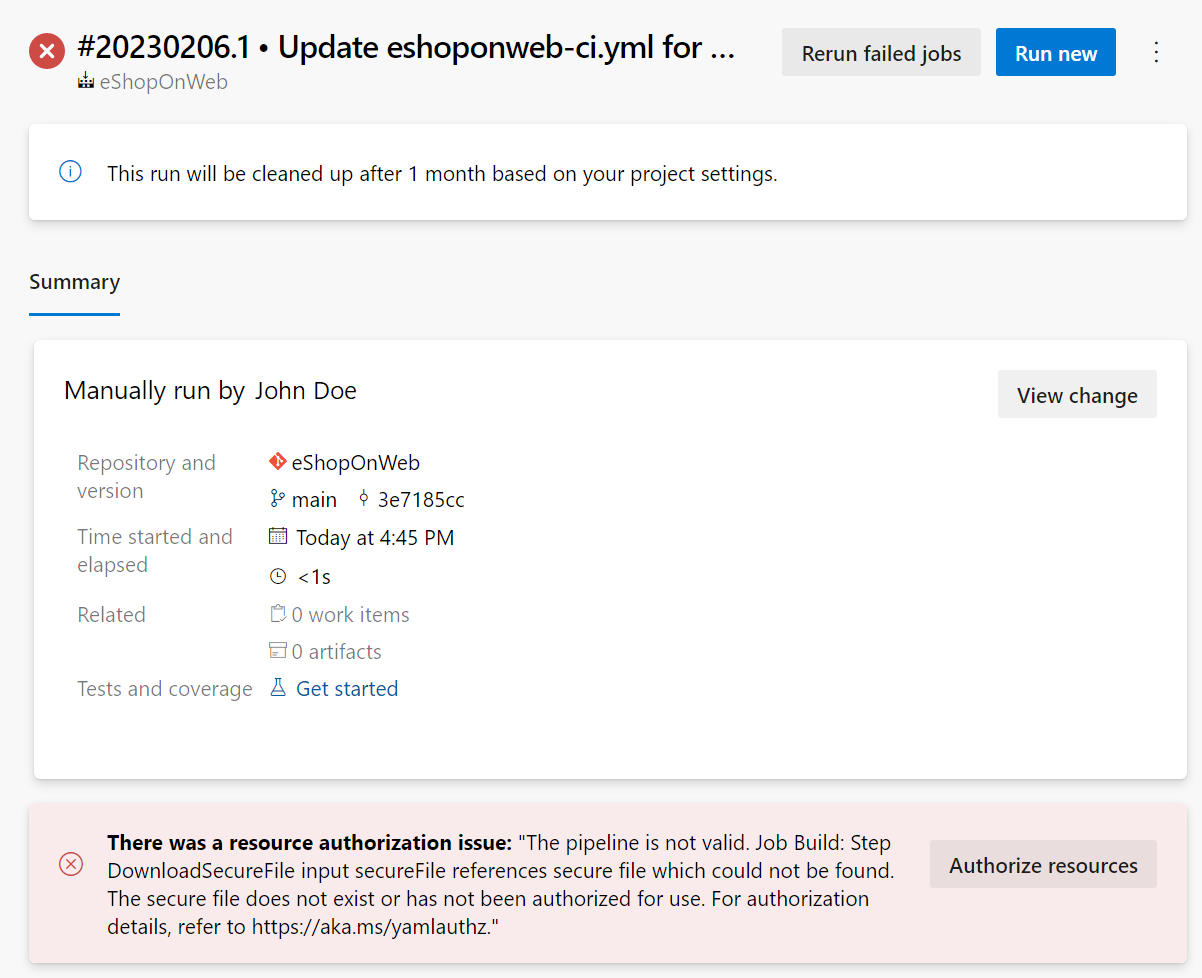The width and height of the screenshot is (1202, 978).
Task: Click the 3e7185cc commit link
Action: [422, 499]
